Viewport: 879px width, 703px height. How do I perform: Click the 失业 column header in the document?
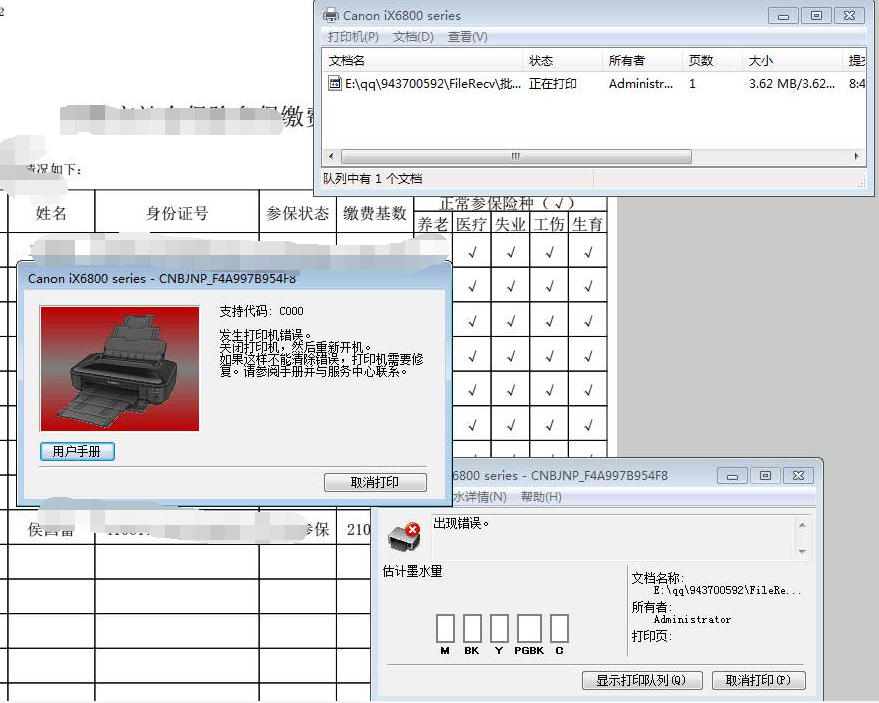coord(510,224)
